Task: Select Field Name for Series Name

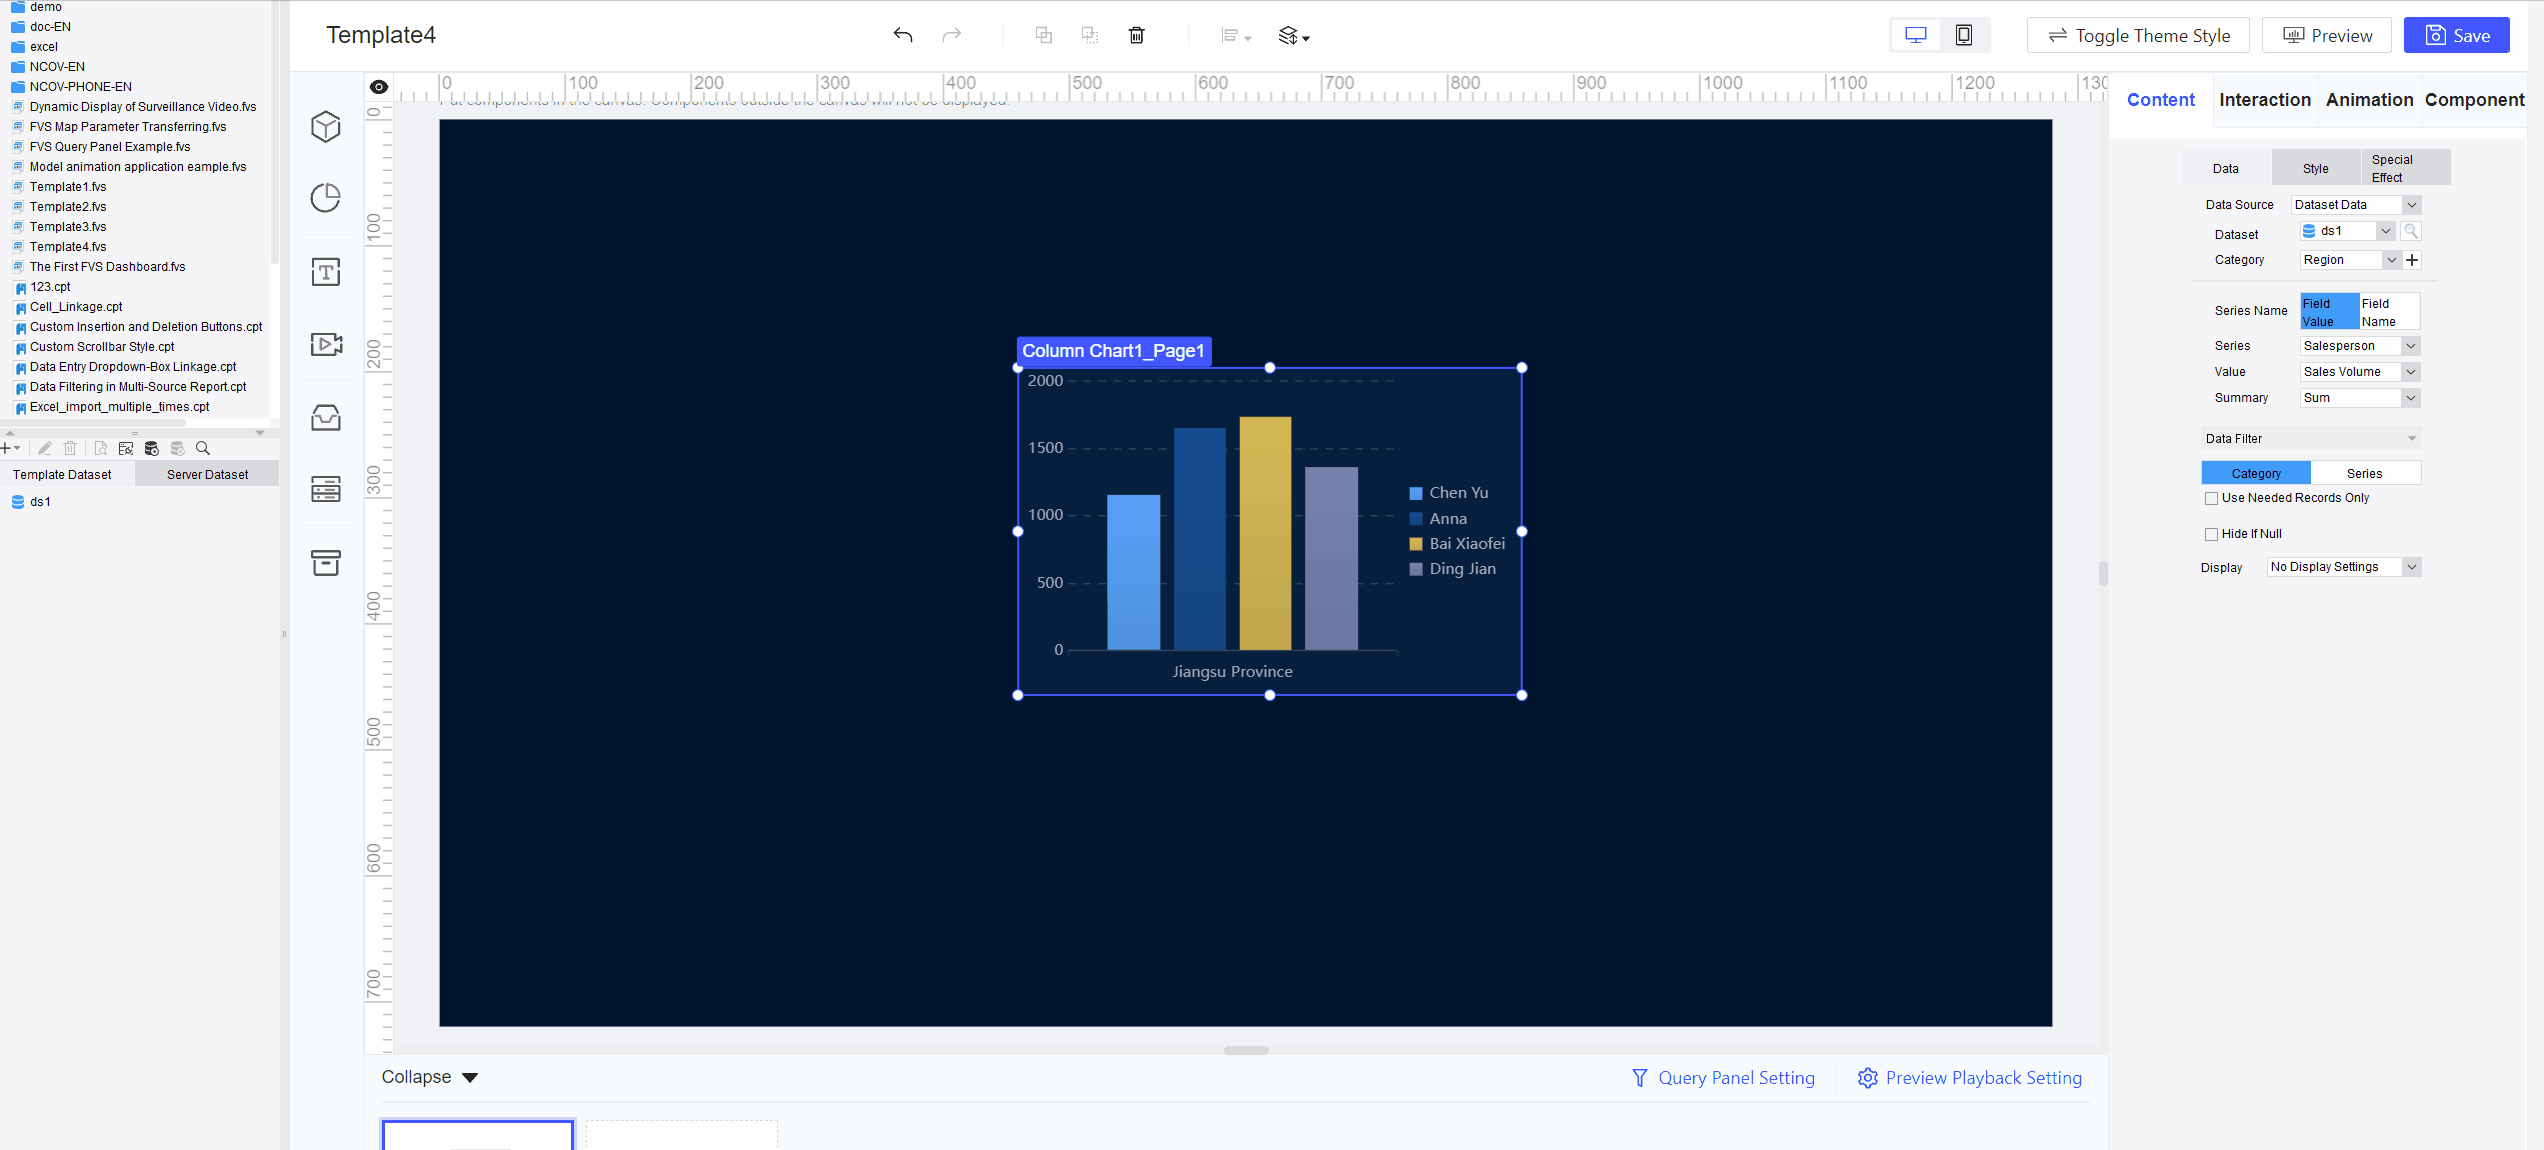Action: coord(2389,312)
